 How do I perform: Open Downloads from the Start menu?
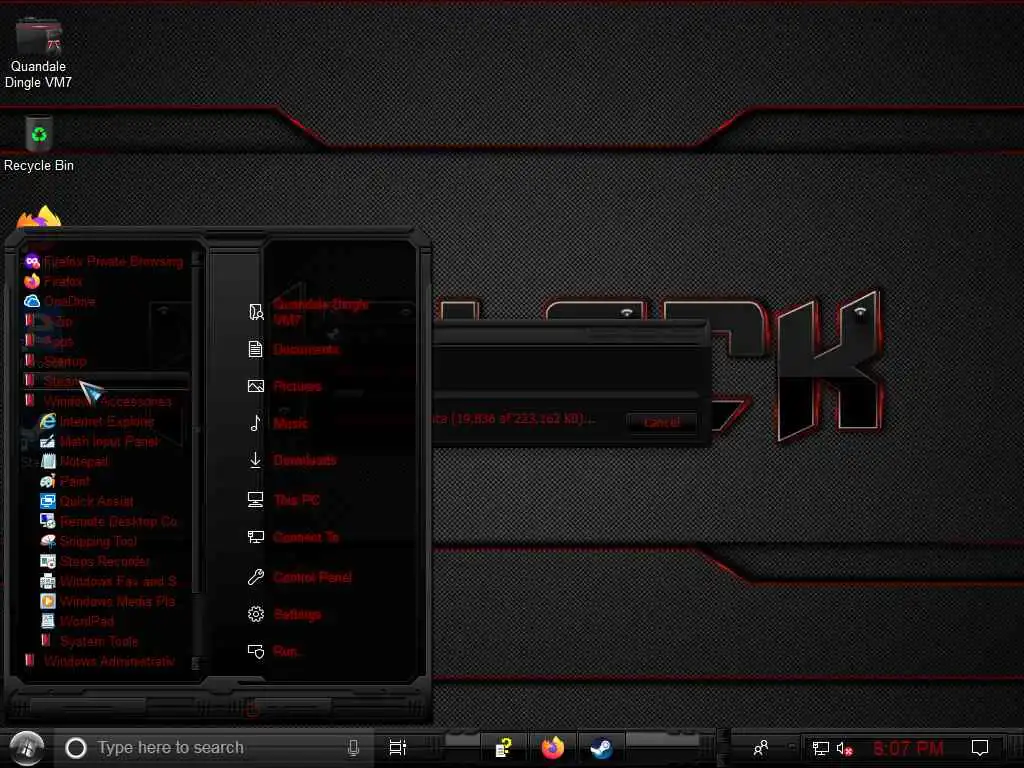click(292, 460)
